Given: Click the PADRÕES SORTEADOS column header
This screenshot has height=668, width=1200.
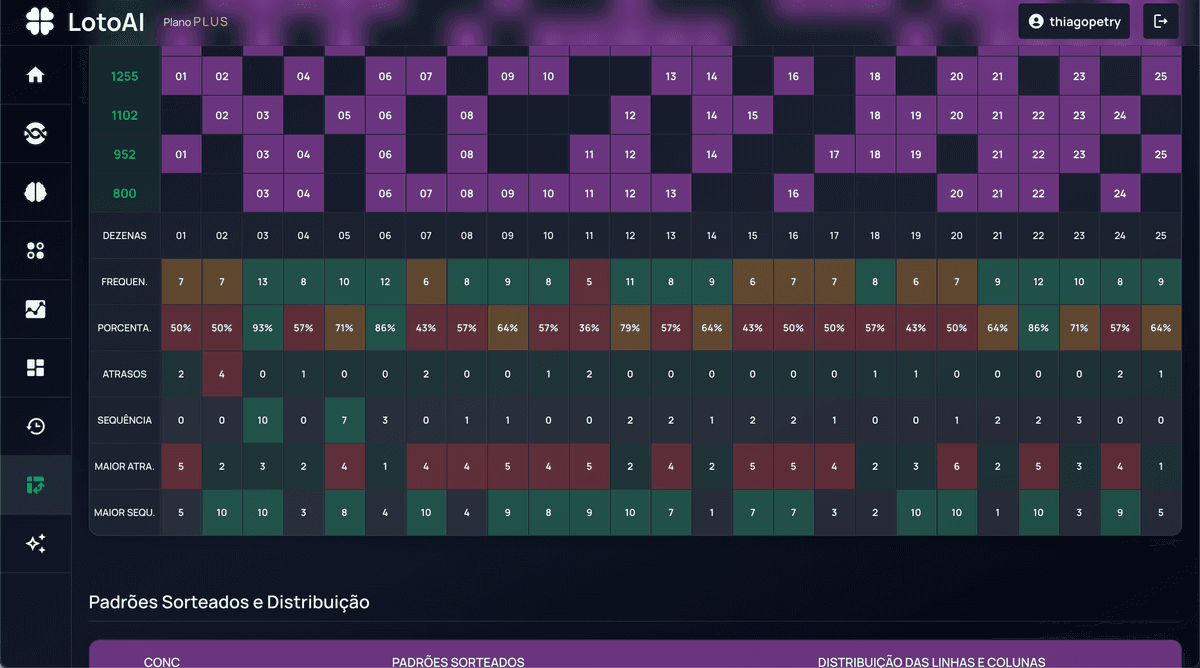Looking at the screenshot, I should (x=457, y=661).
